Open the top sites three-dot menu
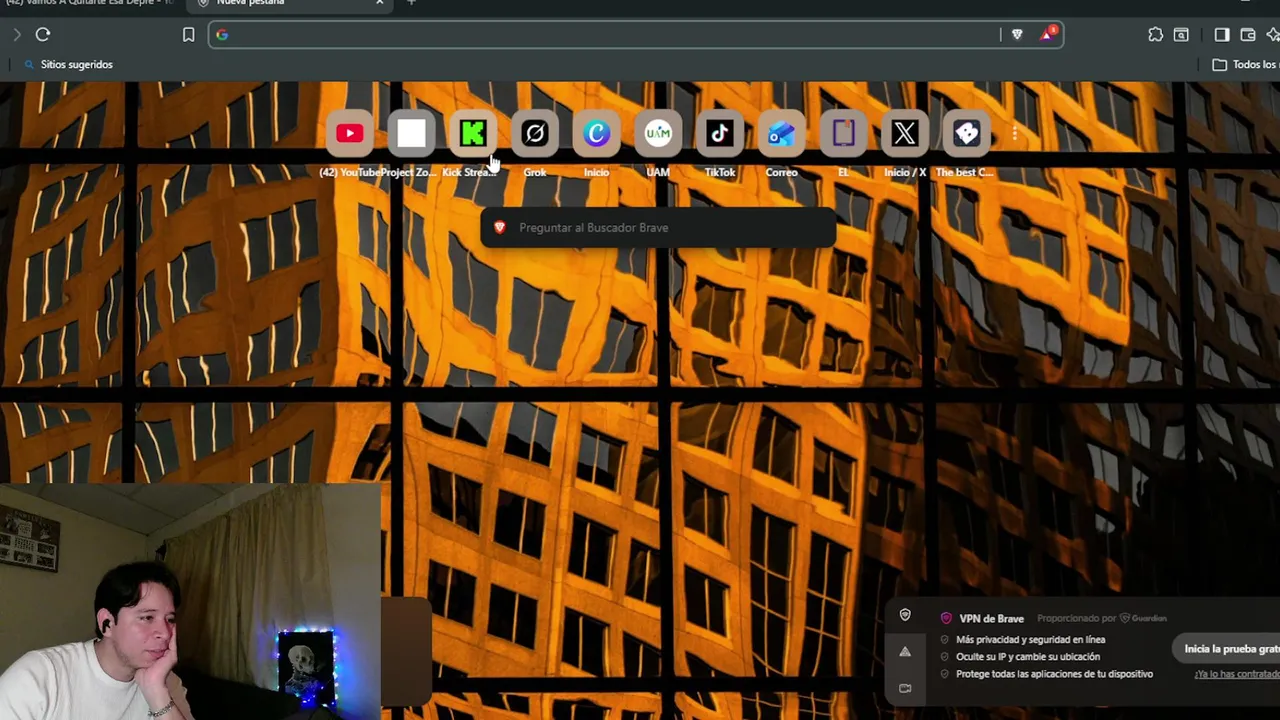This screenshot has height=720, width=1280. pos(1015,134)
